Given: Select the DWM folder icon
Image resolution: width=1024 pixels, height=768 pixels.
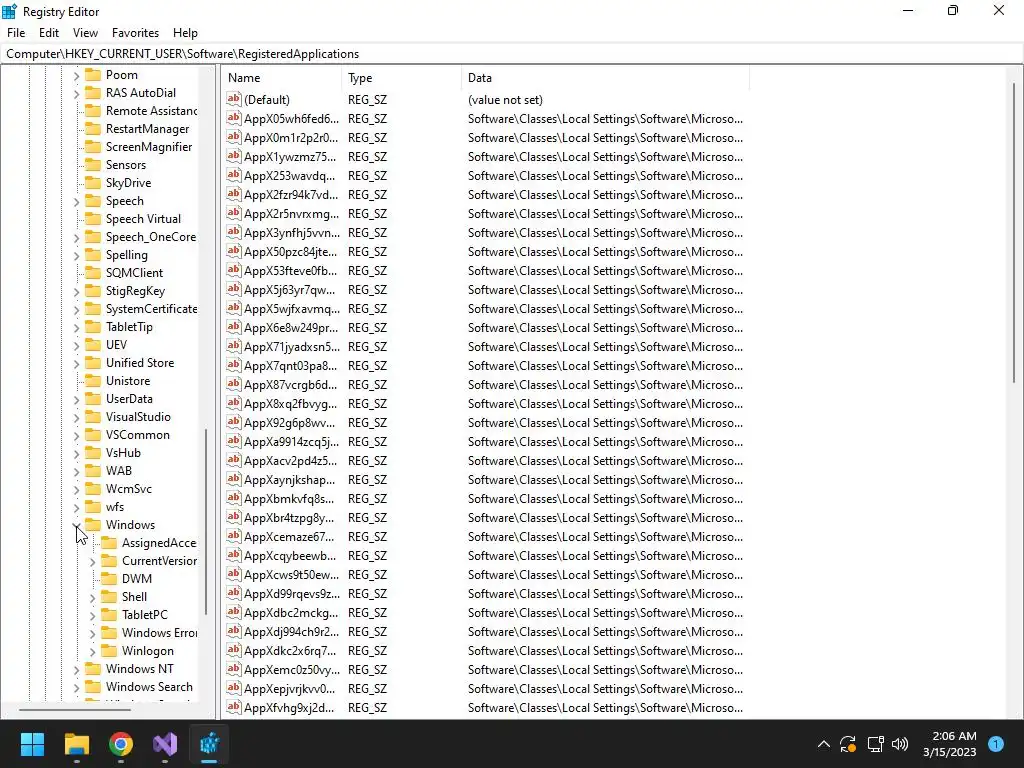Looking at the screenshot, I should point(109,579).
